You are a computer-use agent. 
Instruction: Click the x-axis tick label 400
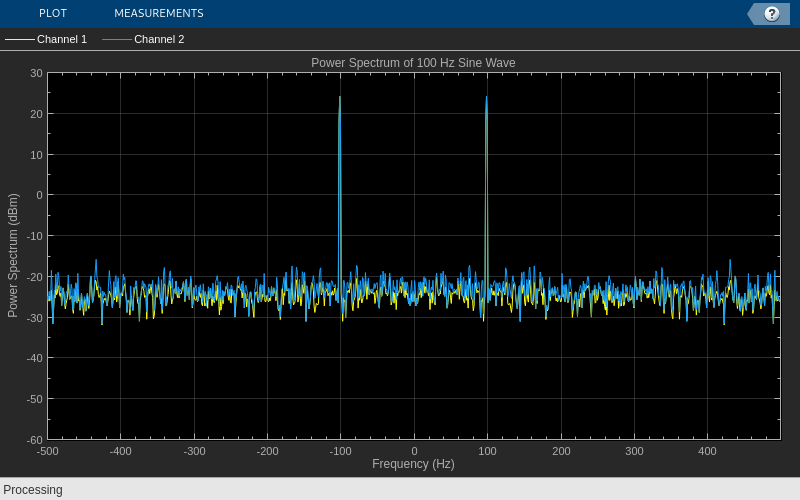pos(707,451)
